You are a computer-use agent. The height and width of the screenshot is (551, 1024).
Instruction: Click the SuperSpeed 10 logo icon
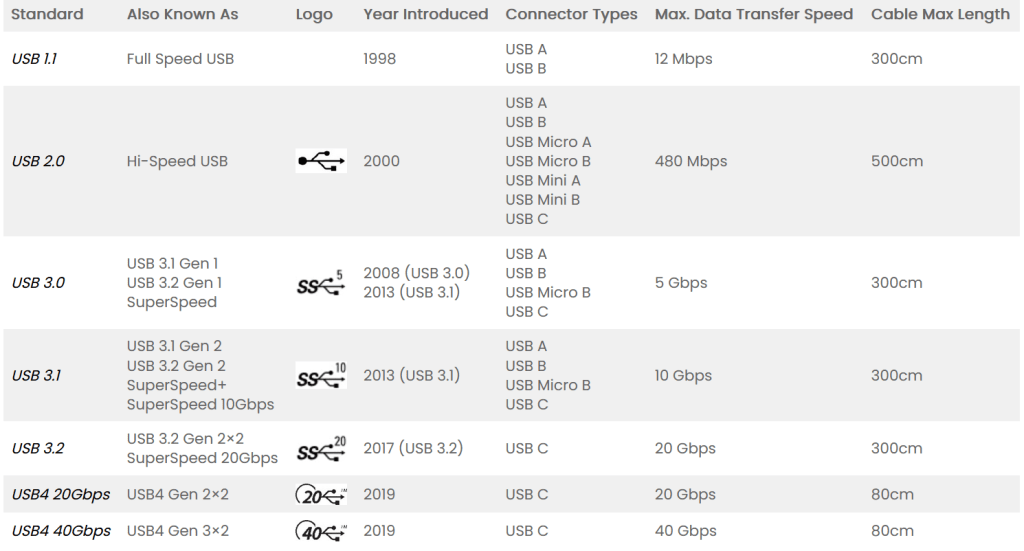321,376
